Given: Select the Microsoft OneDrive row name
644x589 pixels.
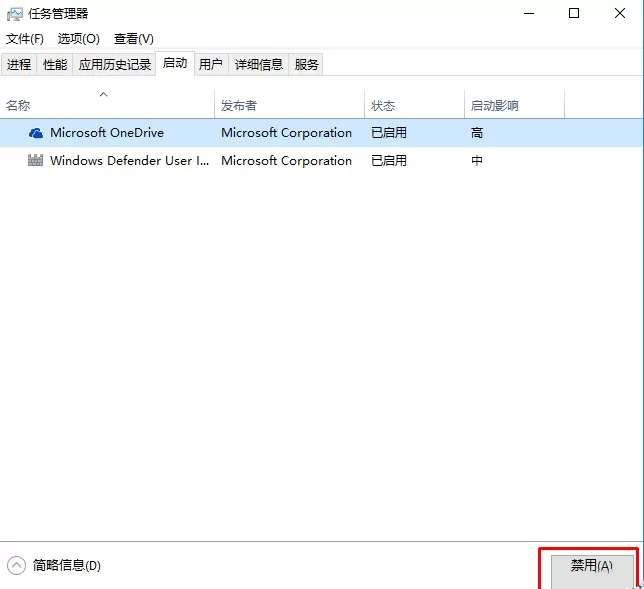Looking at the screenshot, I should 107,133.
